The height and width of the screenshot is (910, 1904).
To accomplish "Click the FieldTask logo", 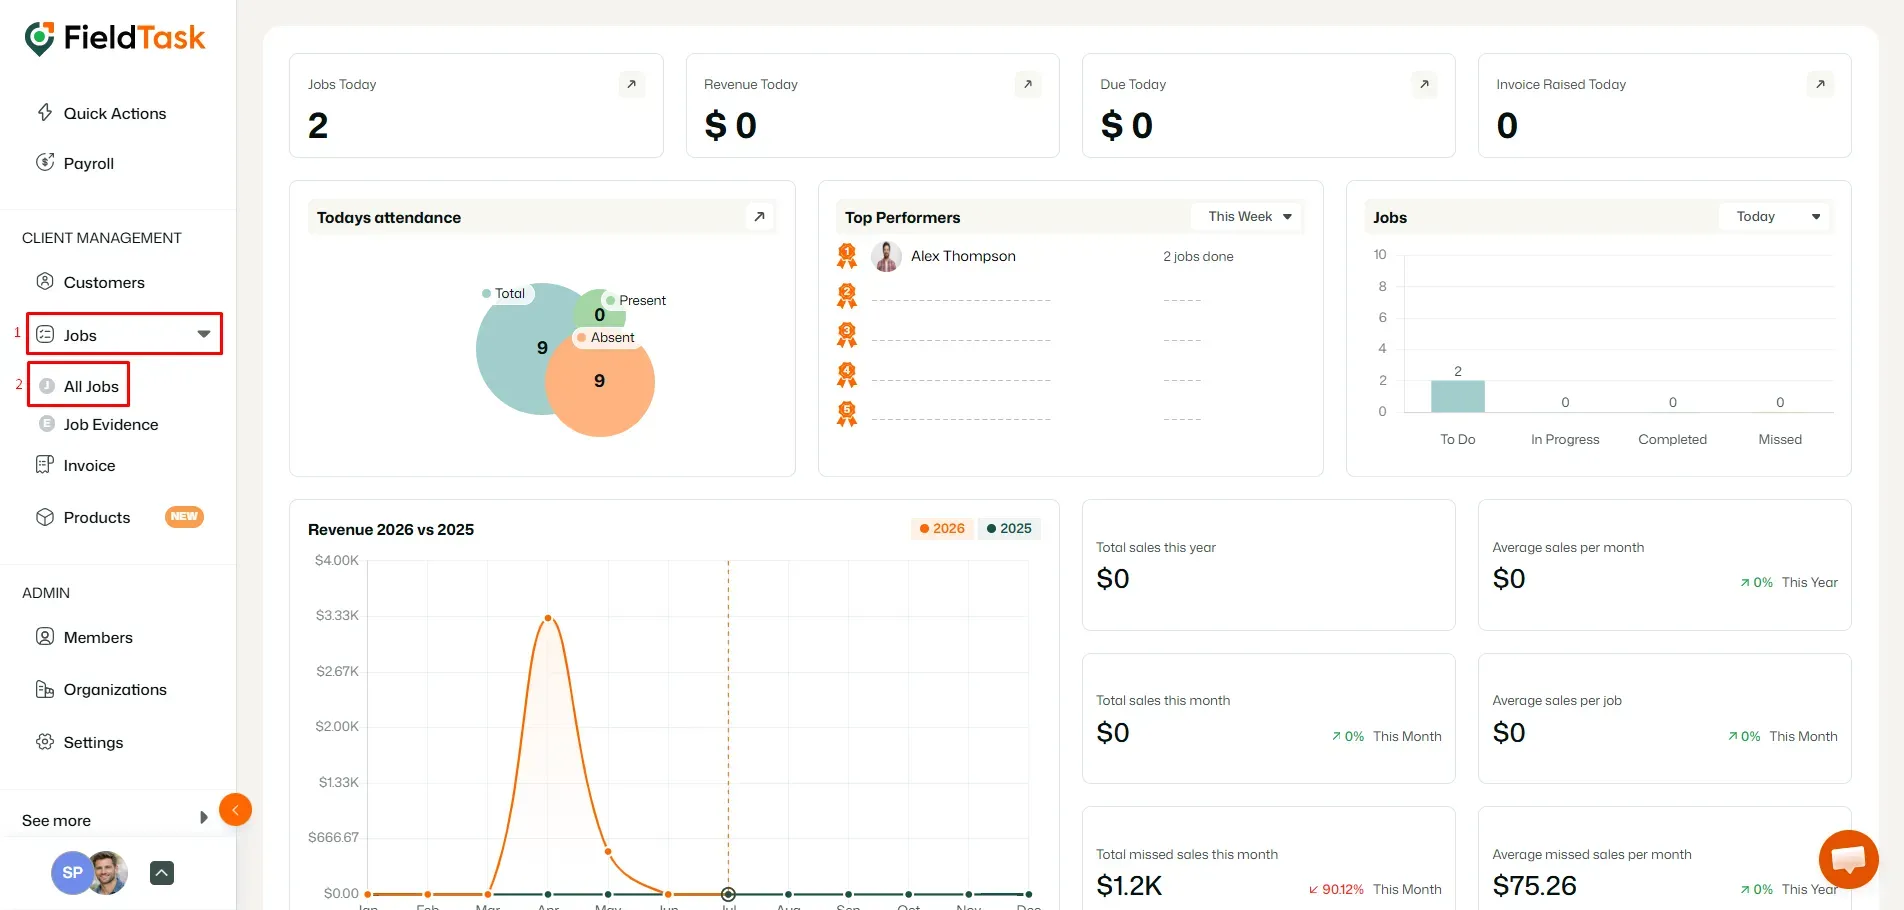I will click(115, 38).
